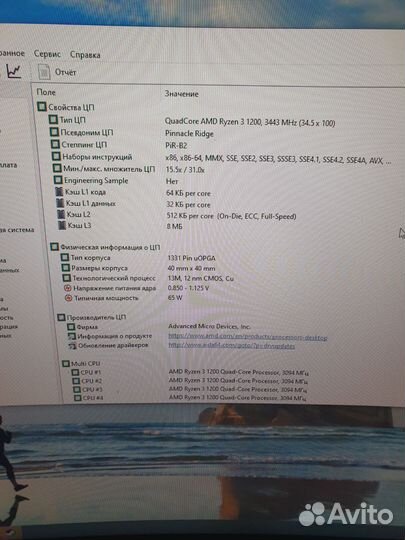The image size is (405, 540).
Task: Click the icon beside Размеры корпуса
Action: pos(66,268)
